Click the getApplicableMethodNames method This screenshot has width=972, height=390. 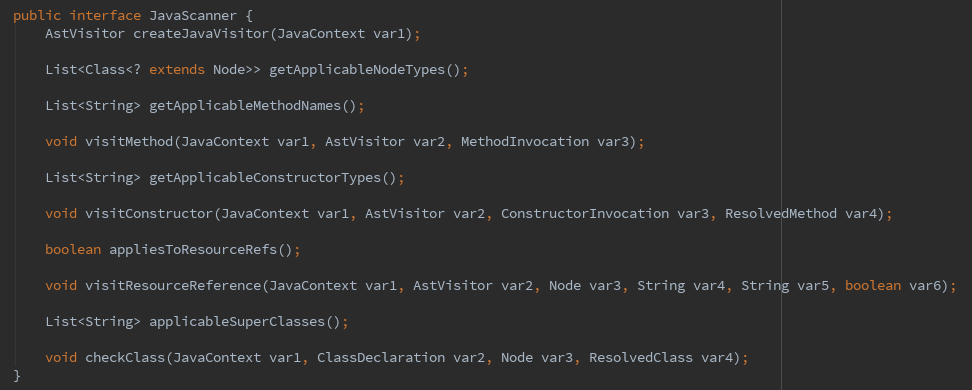click(x=245, y=105)
